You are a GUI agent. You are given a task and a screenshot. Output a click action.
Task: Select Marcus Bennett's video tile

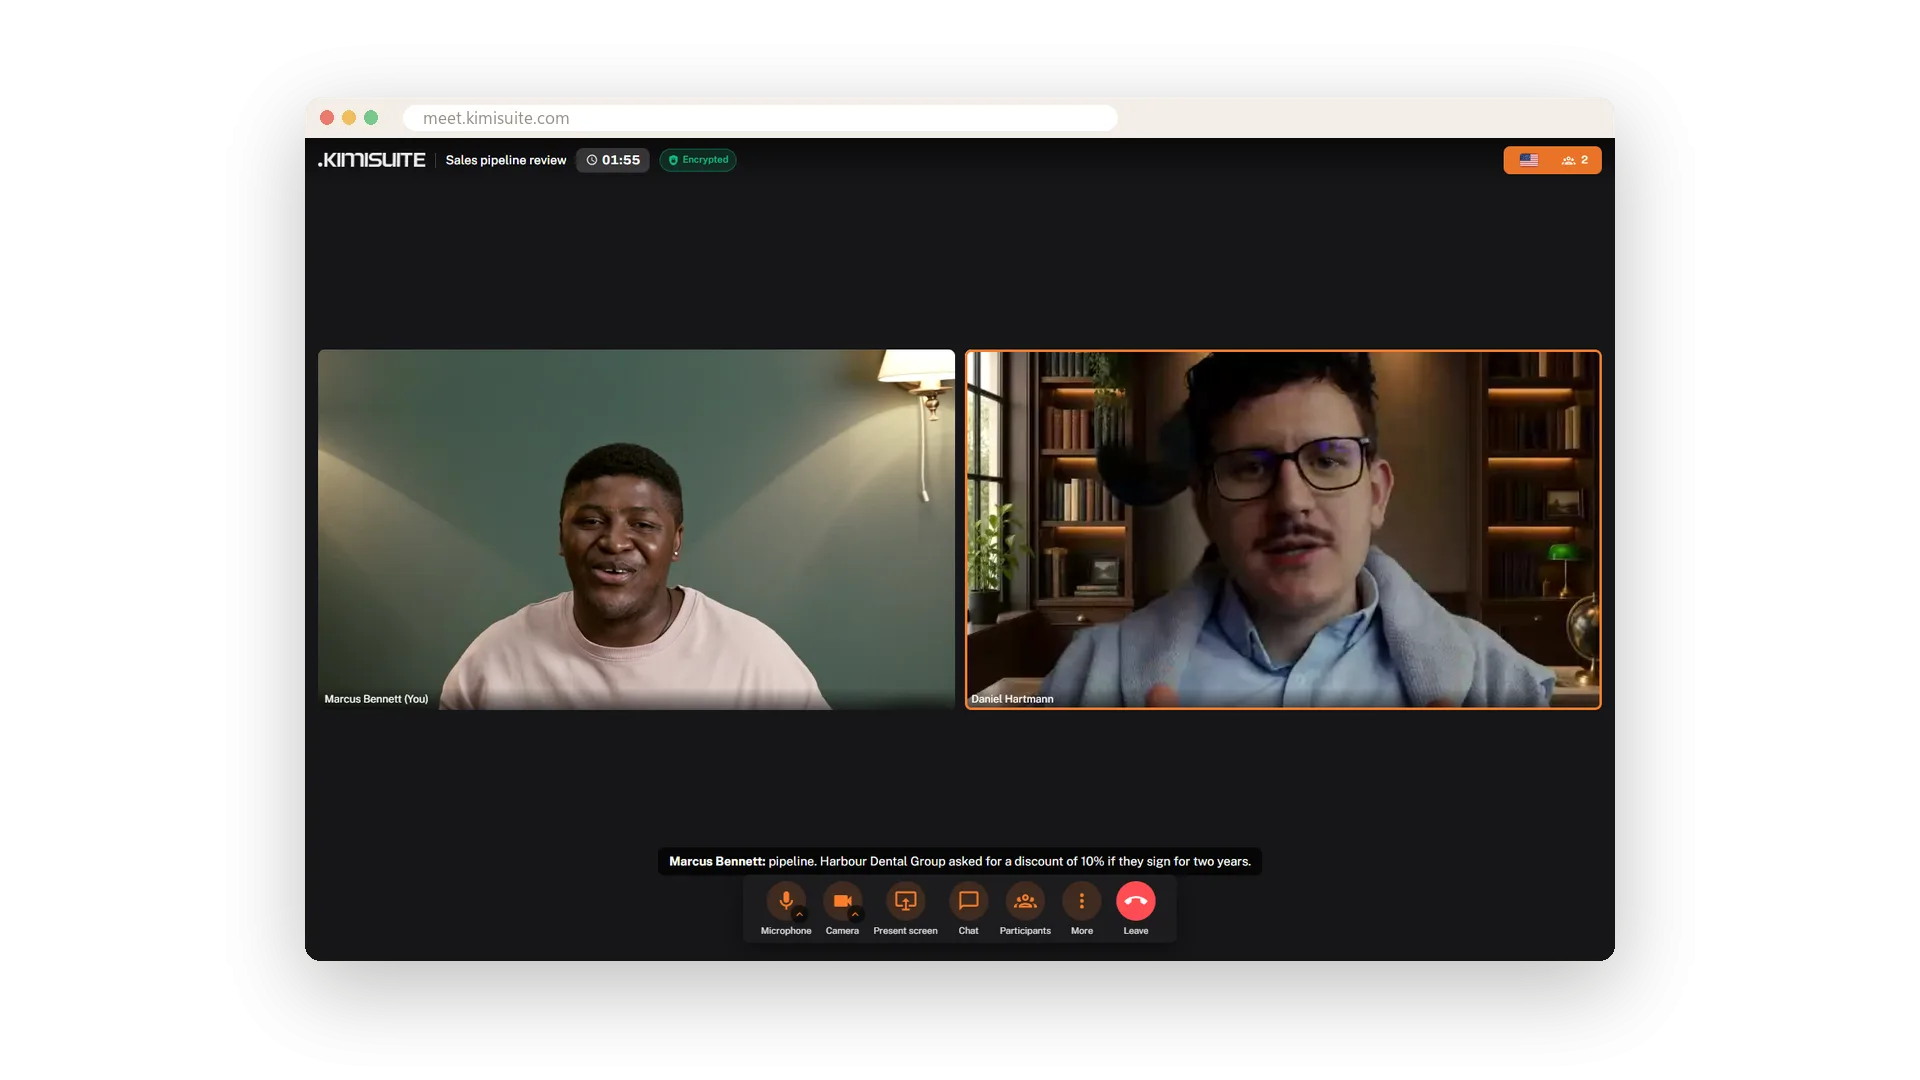636,529
